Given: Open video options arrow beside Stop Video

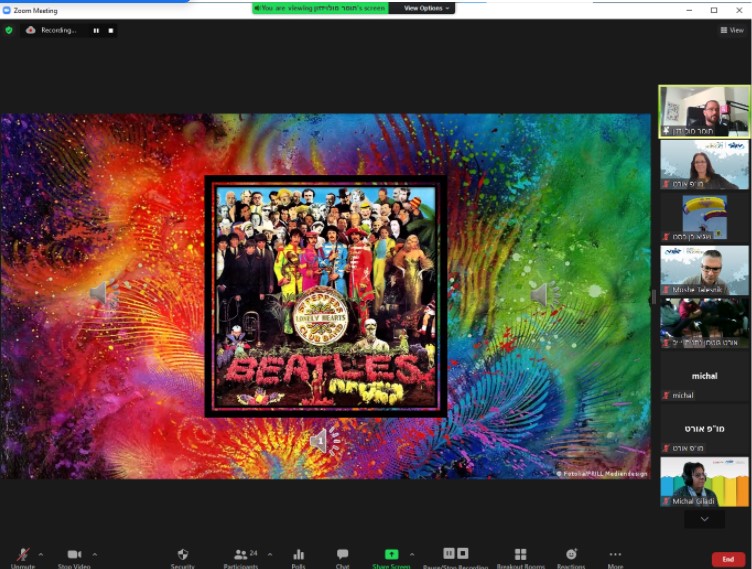Looking at the screenshot, I should [x=95, y=555].
